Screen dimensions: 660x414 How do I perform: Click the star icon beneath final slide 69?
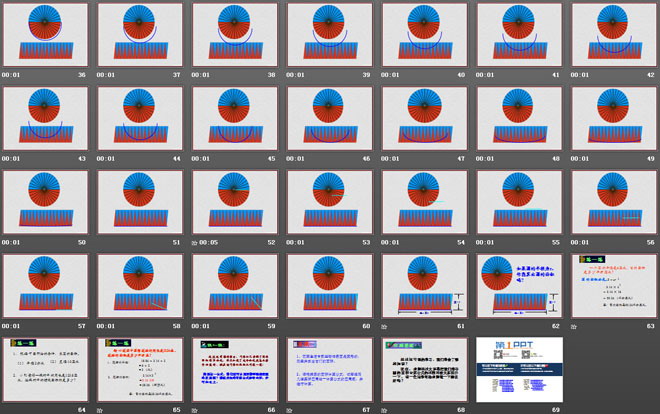(x=481, y=409)
